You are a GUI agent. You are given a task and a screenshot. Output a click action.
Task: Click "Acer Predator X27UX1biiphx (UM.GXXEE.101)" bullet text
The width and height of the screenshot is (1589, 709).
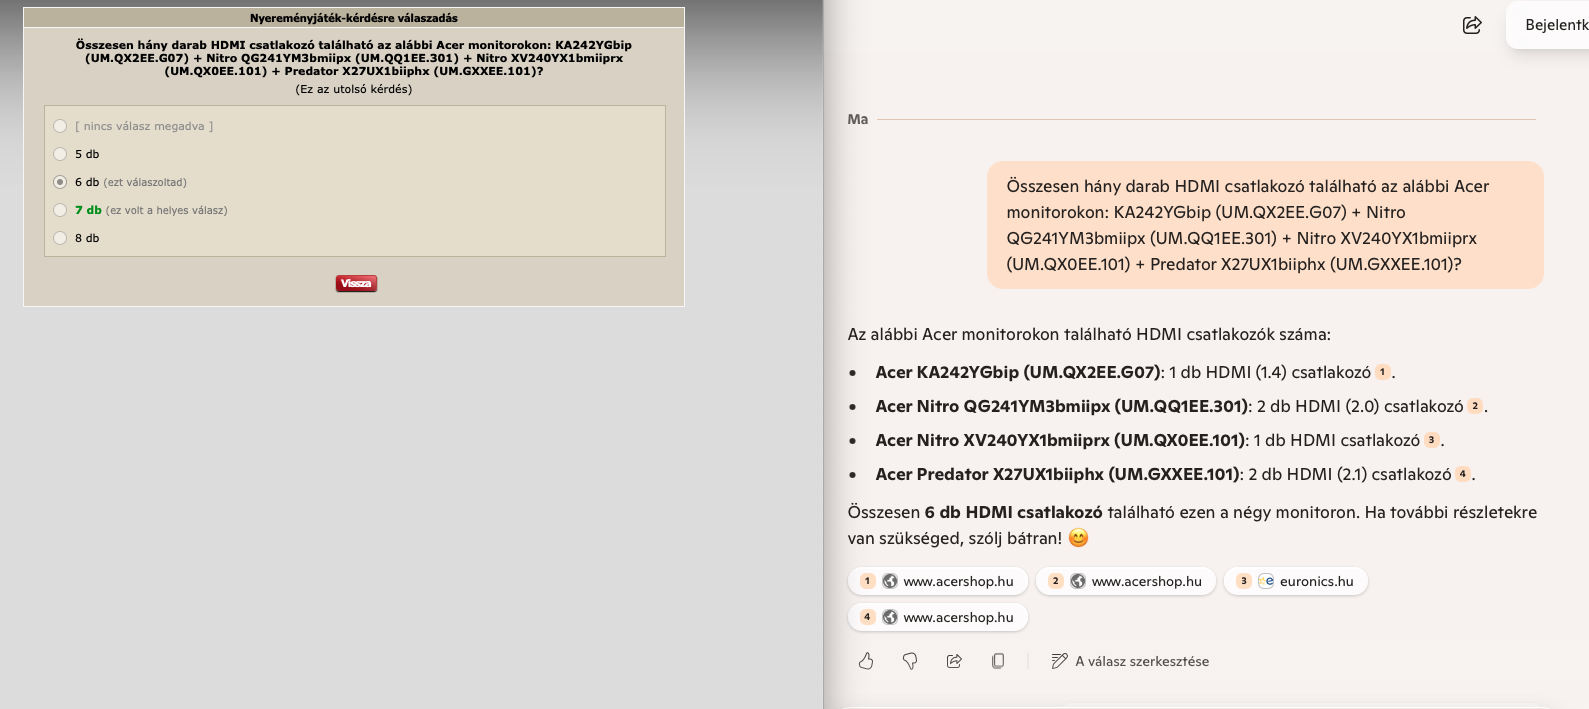tap(1058, 474)
